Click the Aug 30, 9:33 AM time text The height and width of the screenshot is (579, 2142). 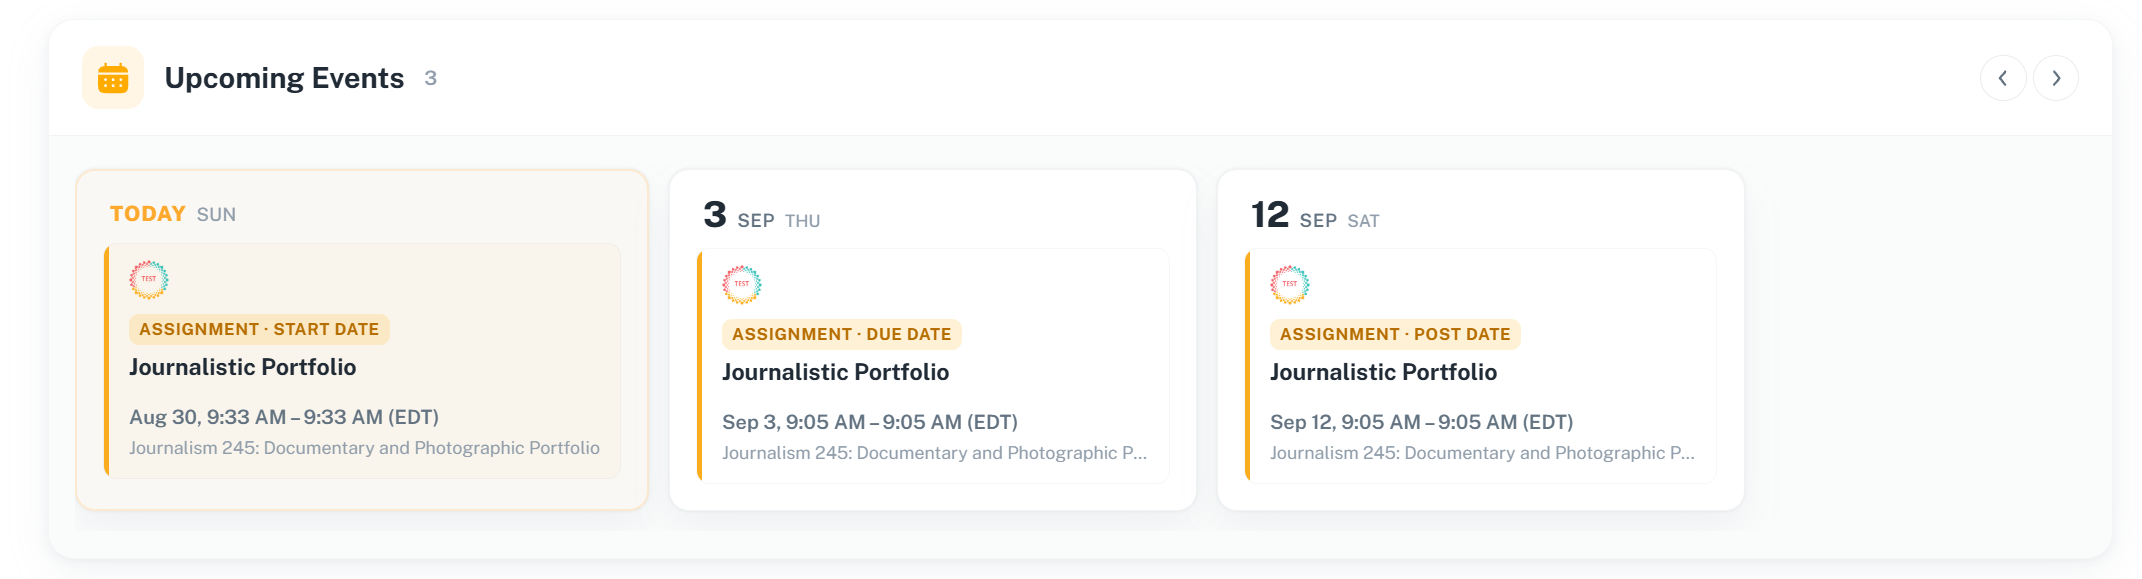tap(284, 417)
